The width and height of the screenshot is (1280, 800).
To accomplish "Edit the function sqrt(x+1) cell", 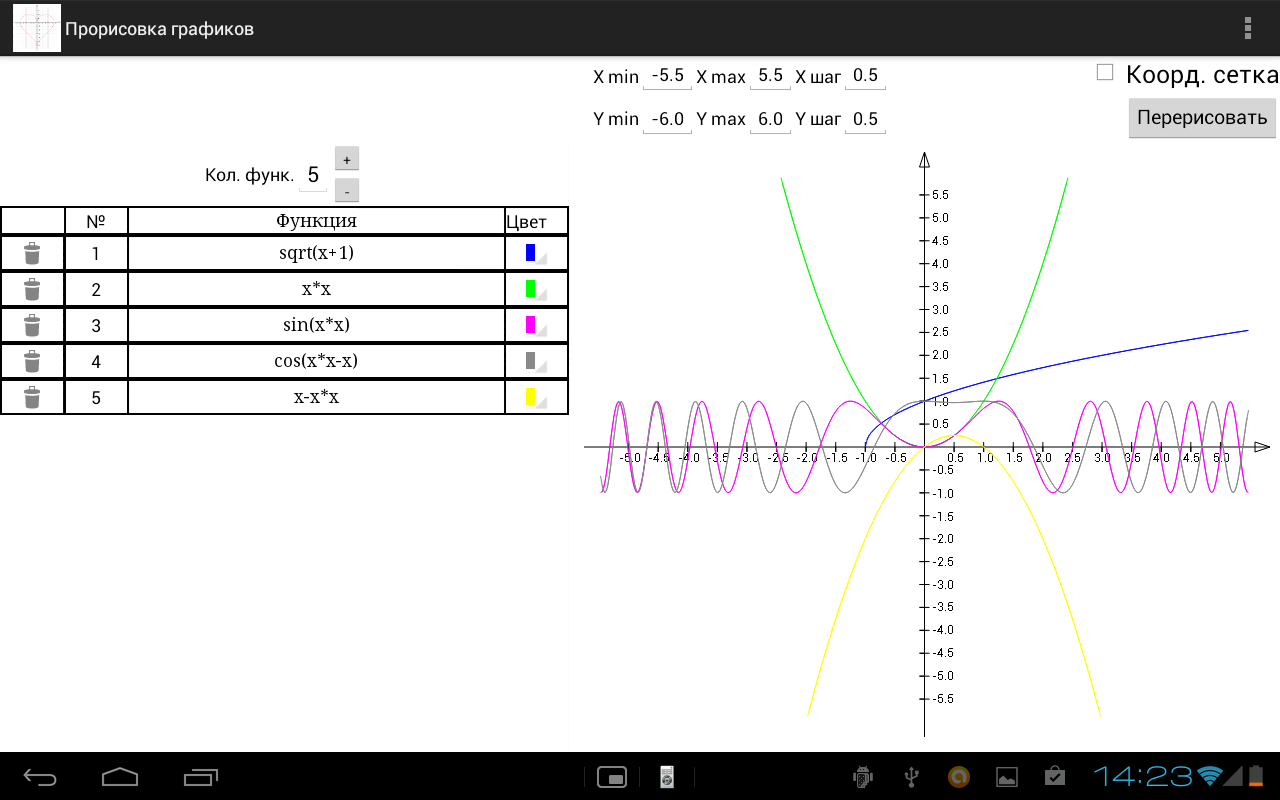I will click(316, 254).
